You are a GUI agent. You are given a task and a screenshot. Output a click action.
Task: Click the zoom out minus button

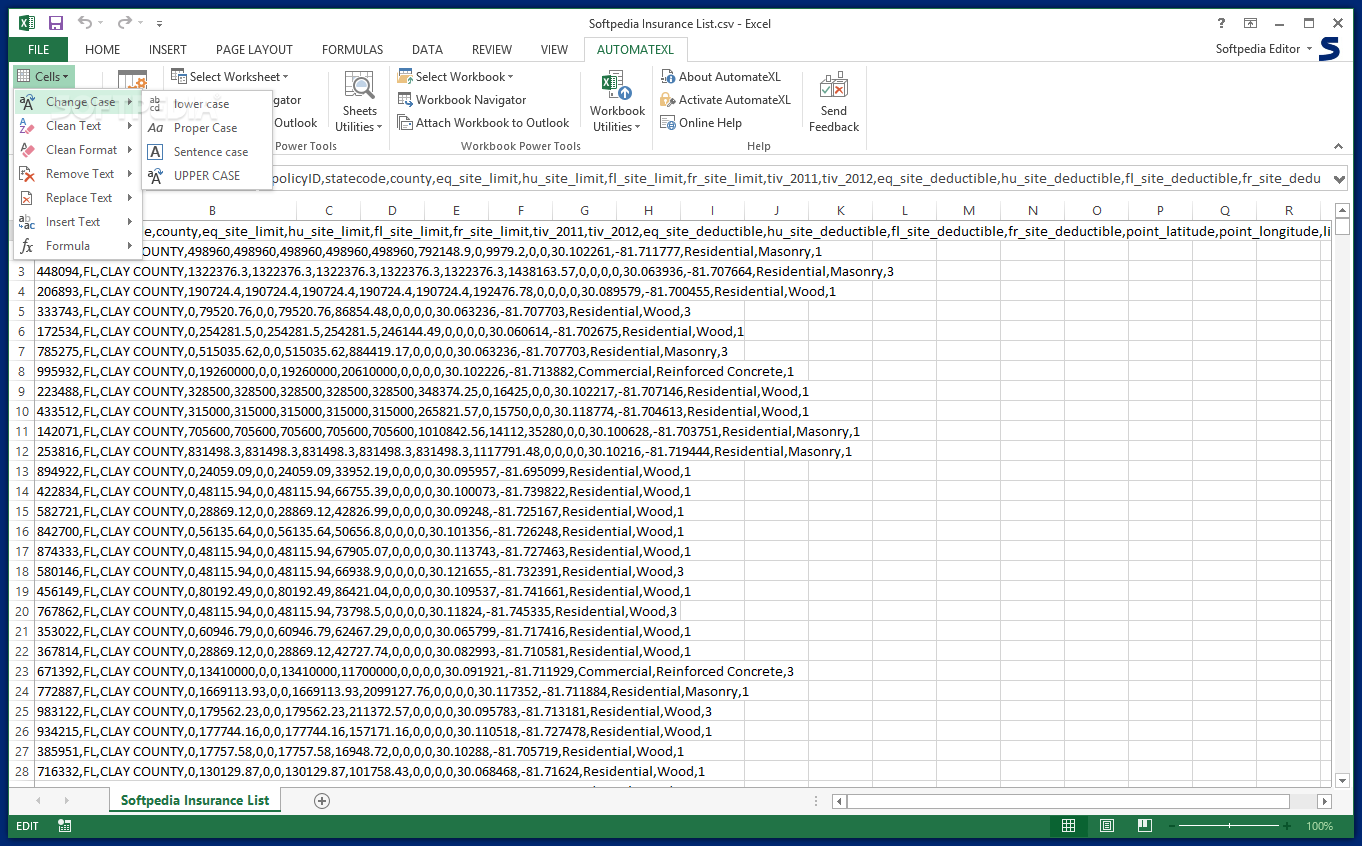tap(1171, 826)
